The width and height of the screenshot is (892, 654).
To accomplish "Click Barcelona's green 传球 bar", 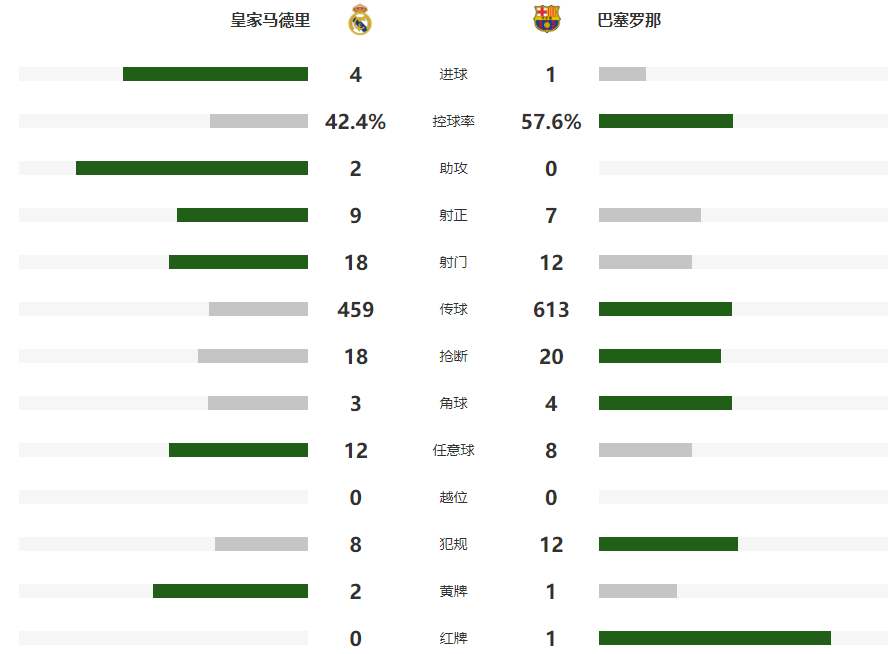I will 665,309.
